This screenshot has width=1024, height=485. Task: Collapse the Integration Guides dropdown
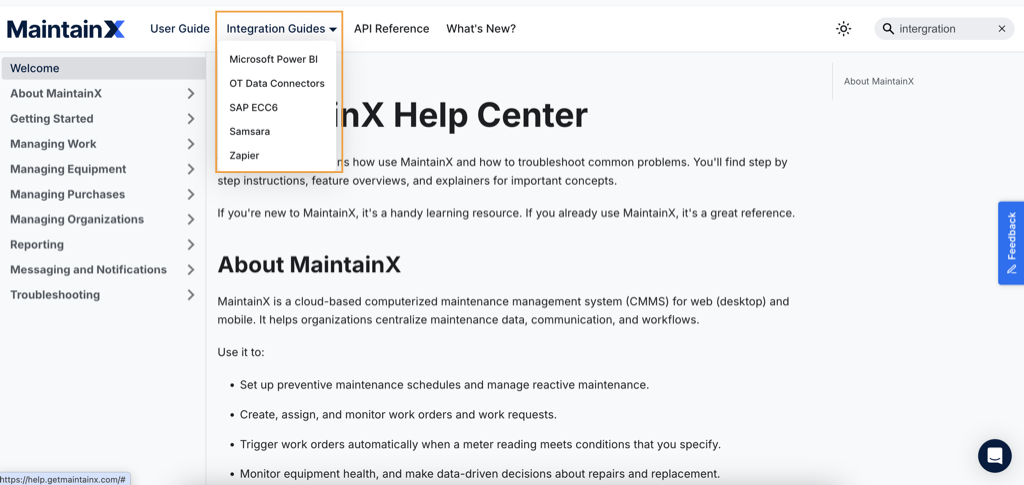click(x=281, y=29)
